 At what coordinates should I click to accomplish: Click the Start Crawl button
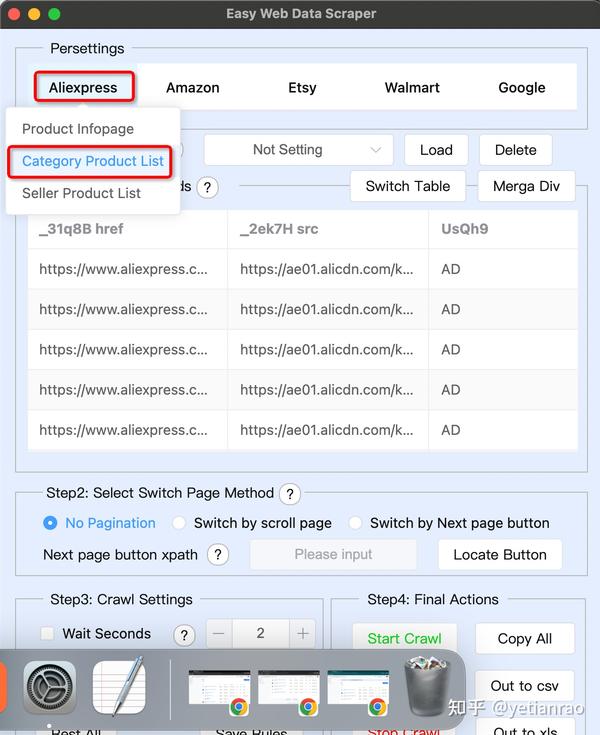405,638
